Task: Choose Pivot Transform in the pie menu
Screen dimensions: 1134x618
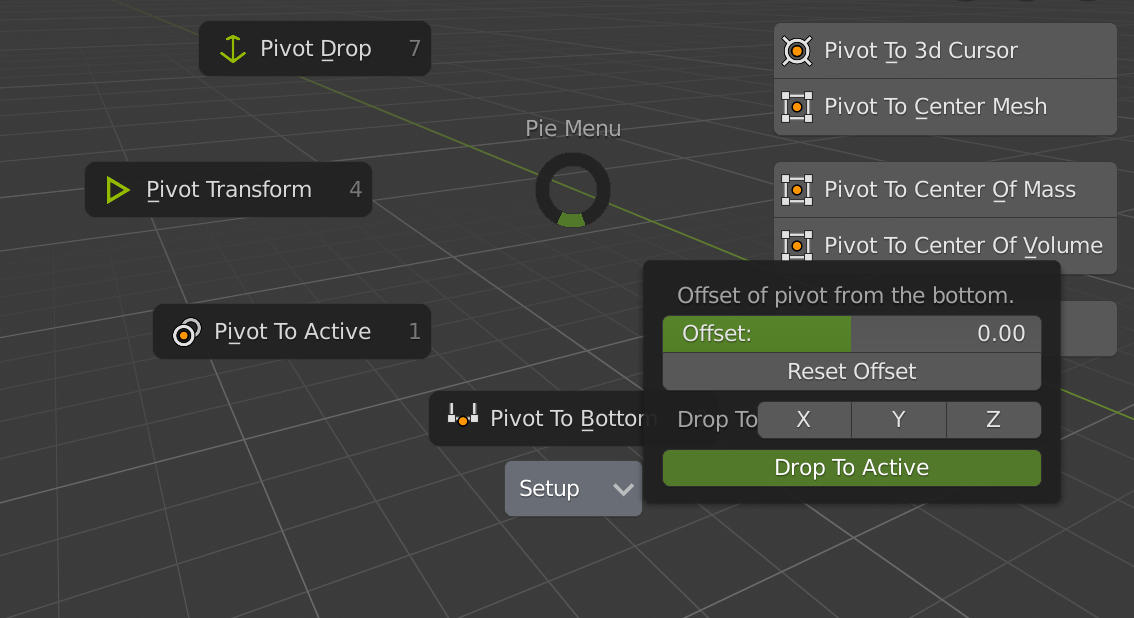Action: tap(229, 189)
